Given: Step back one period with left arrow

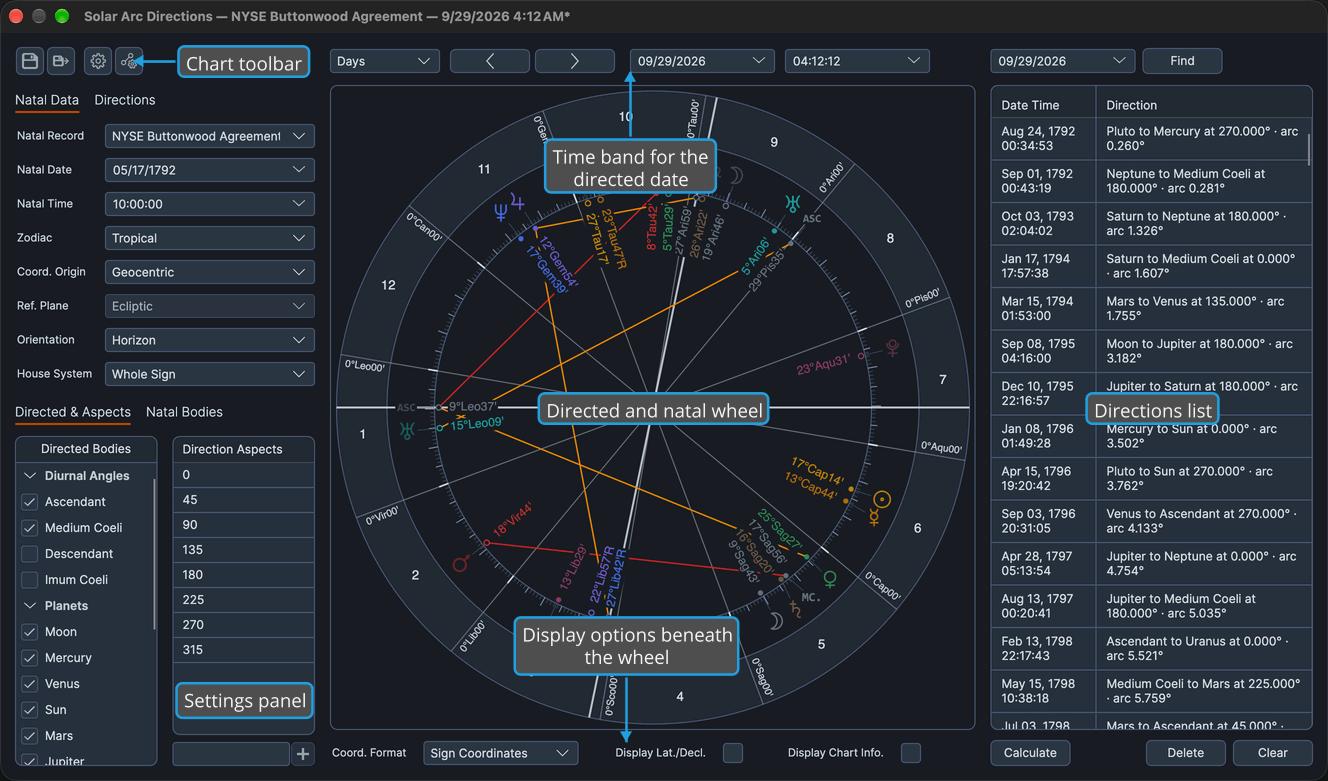Looking at the screenshot, I should point(490,61).
